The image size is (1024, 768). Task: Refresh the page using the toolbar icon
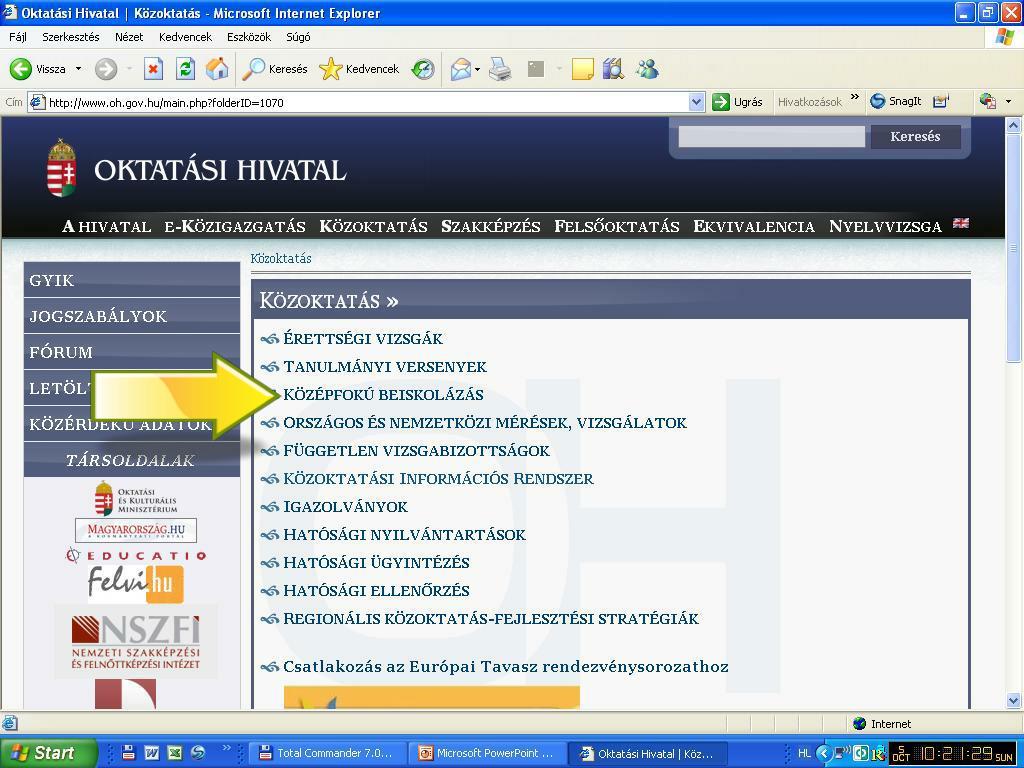185,69
